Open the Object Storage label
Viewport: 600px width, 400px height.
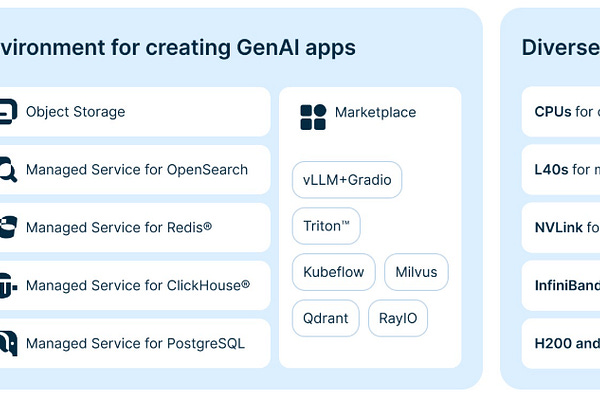coord(75,112)
